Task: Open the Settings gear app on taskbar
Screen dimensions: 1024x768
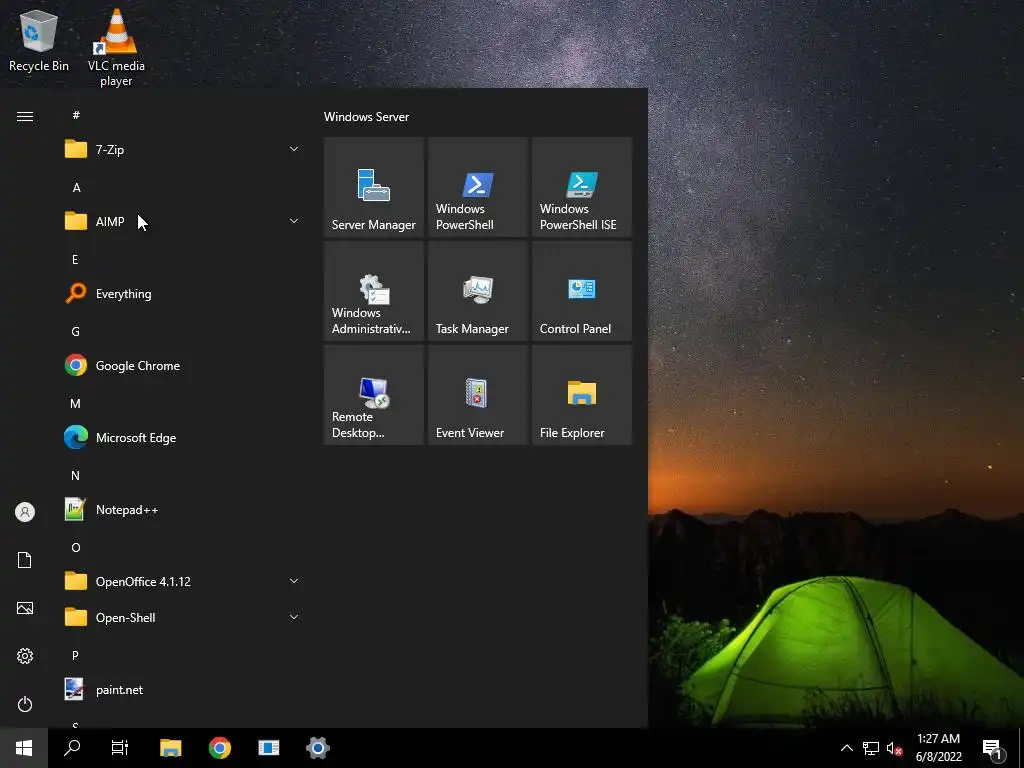Action: (x=317, y=748)
